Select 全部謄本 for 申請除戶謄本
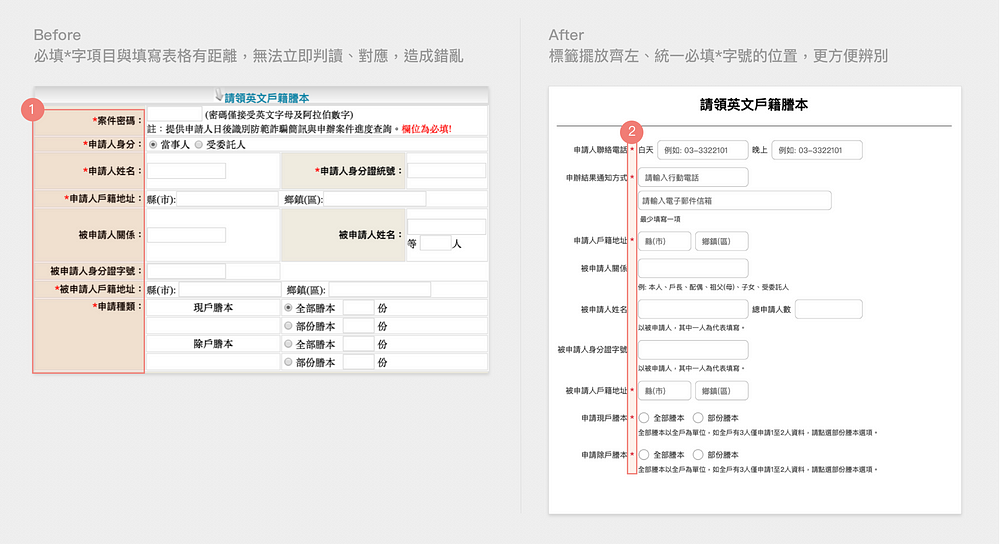 click(x=644, y=455)
